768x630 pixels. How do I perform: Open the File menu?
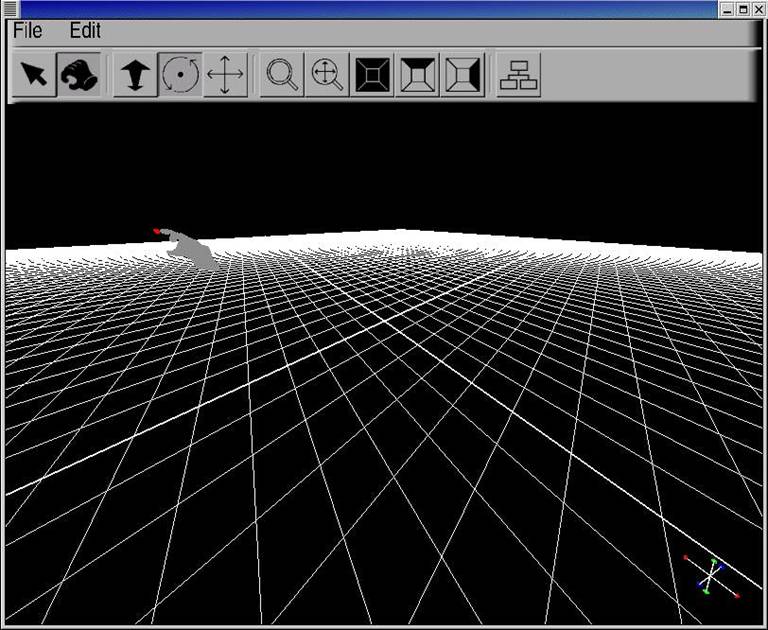pos(27,31)
